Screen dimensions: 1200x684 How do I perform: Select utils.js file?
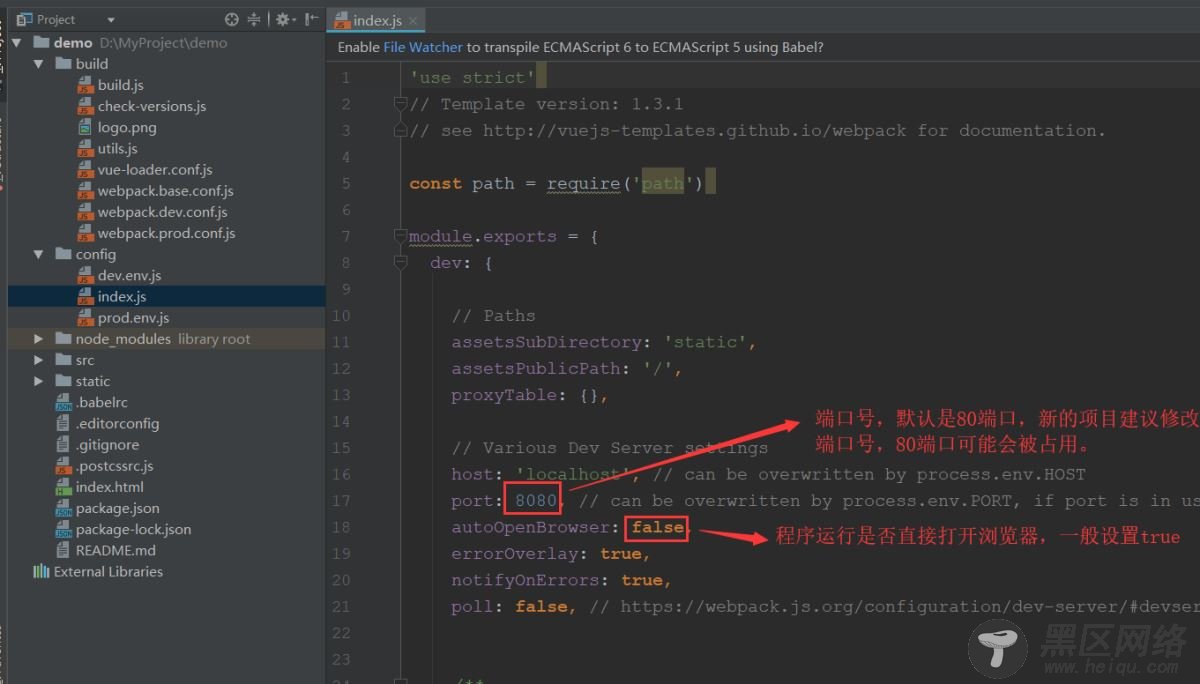tap(117, 148)
